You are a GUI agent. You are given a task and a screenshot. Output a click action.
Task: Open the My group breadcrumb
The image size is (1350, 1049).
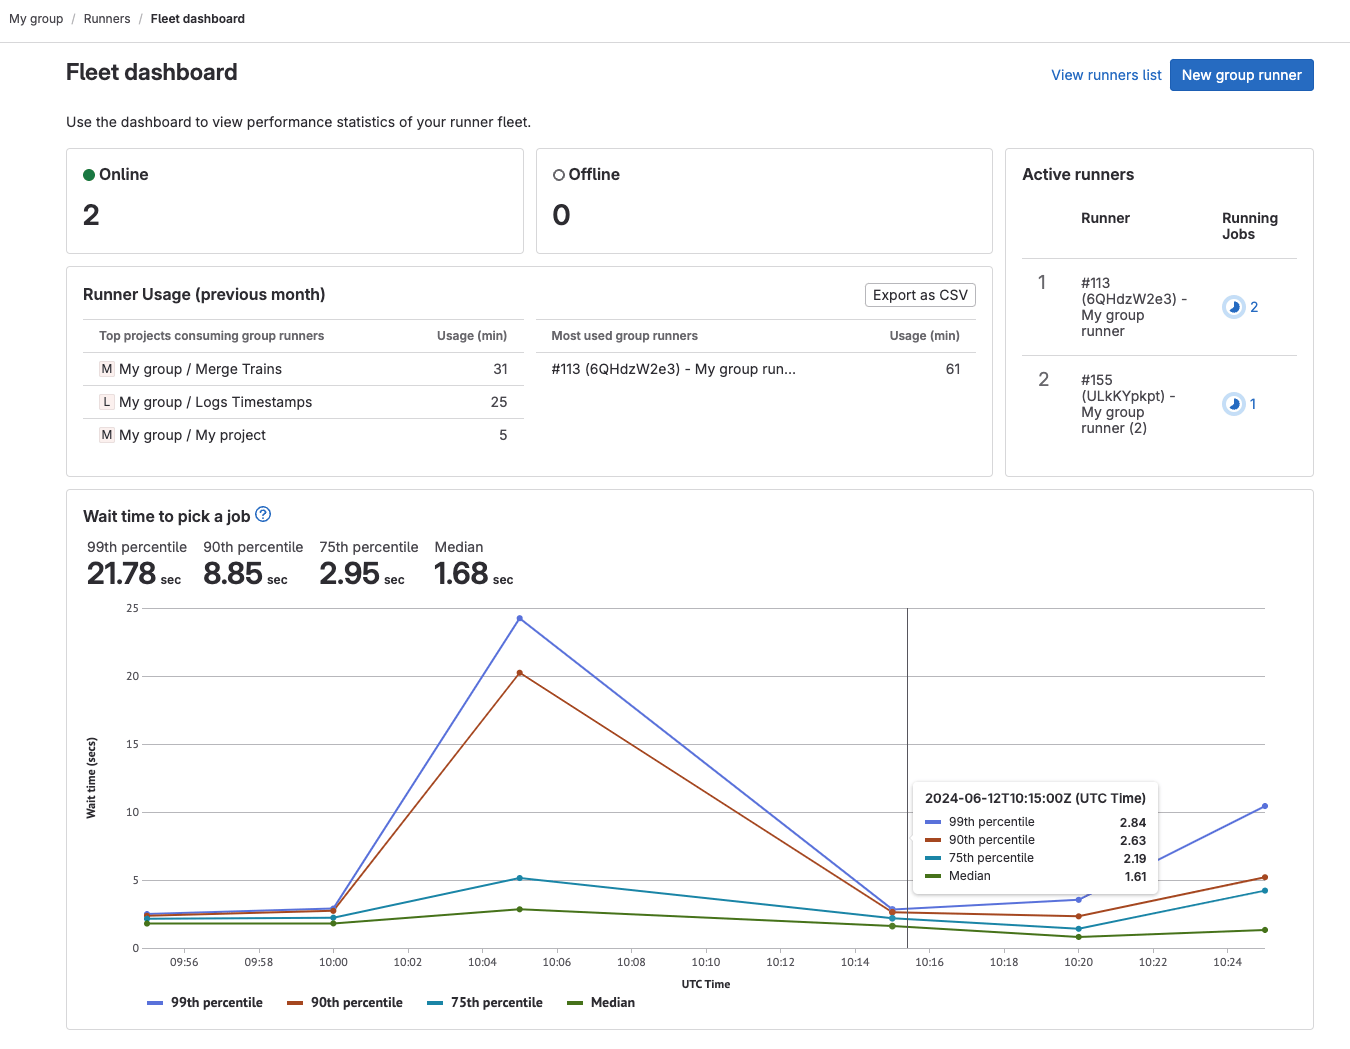click(36, 18)
